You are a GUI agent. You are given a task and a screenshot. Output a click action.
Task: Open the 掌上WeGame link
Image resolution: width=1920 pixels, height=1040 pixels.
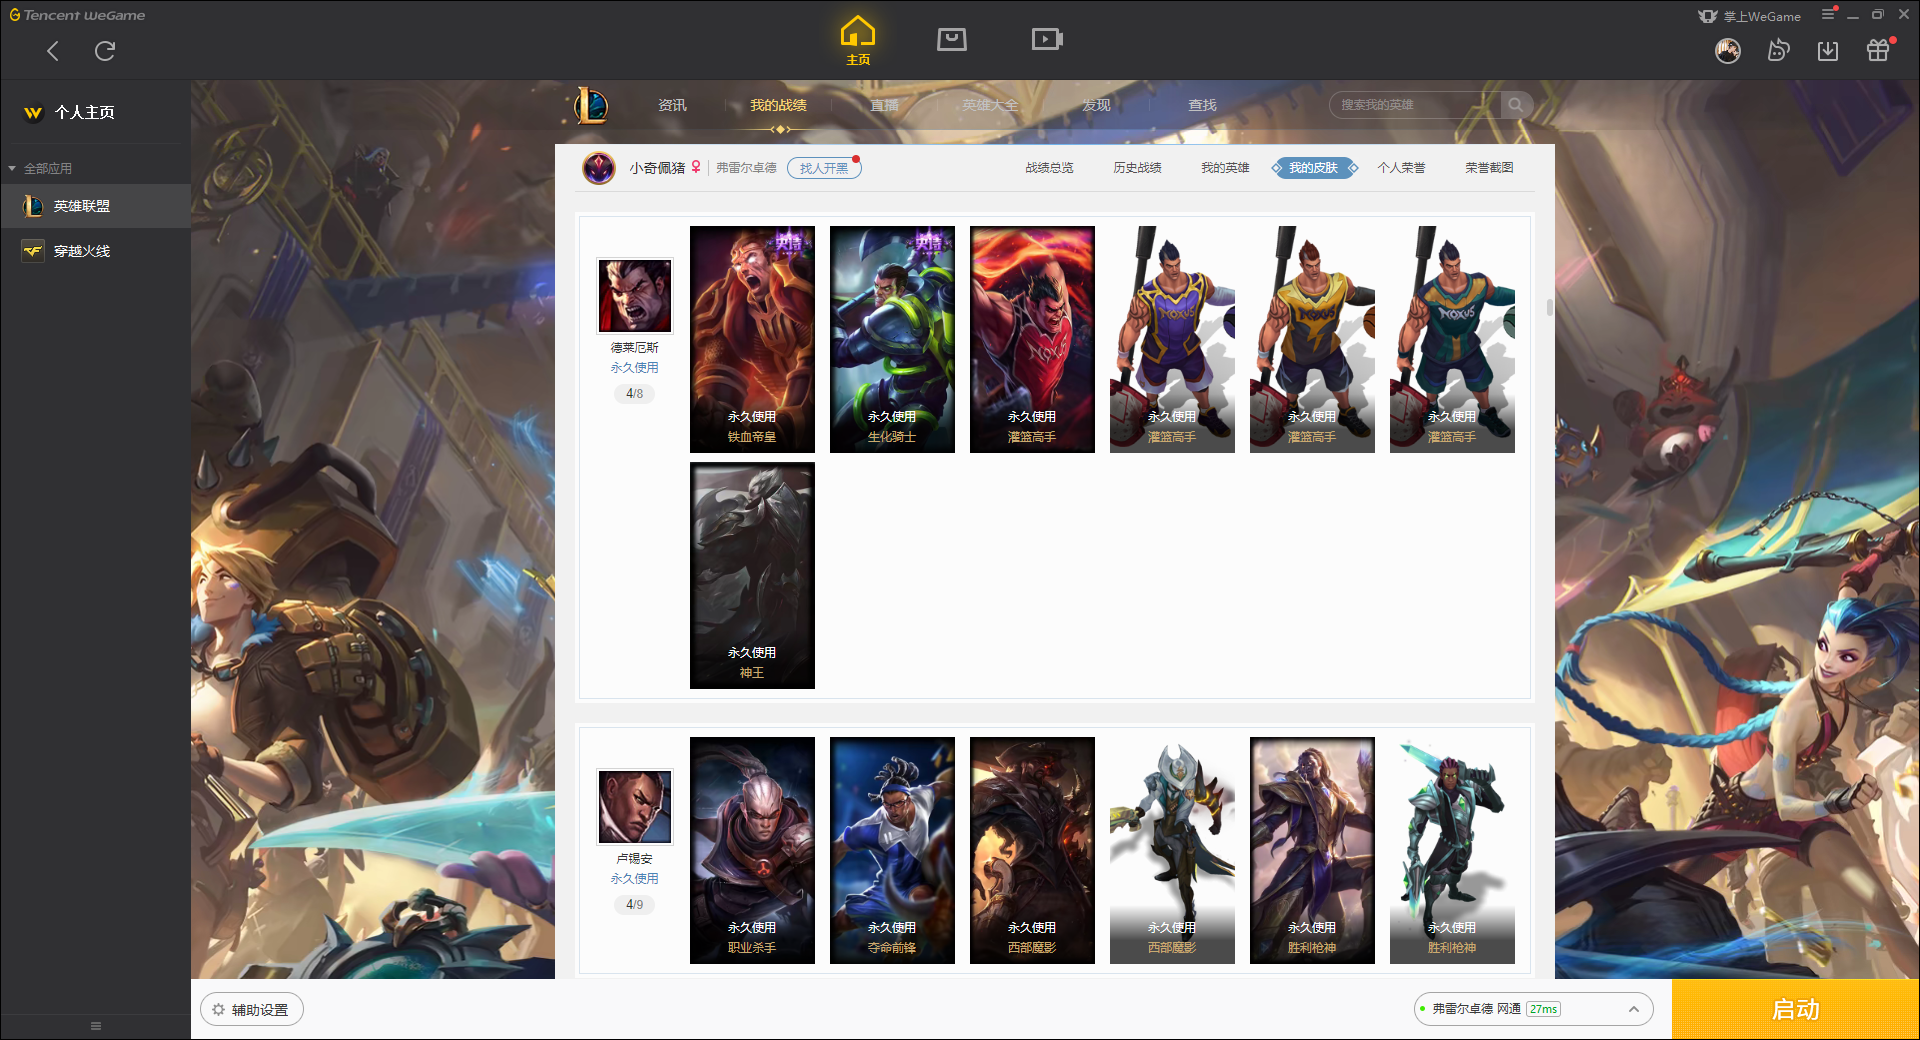point(1750,16)
